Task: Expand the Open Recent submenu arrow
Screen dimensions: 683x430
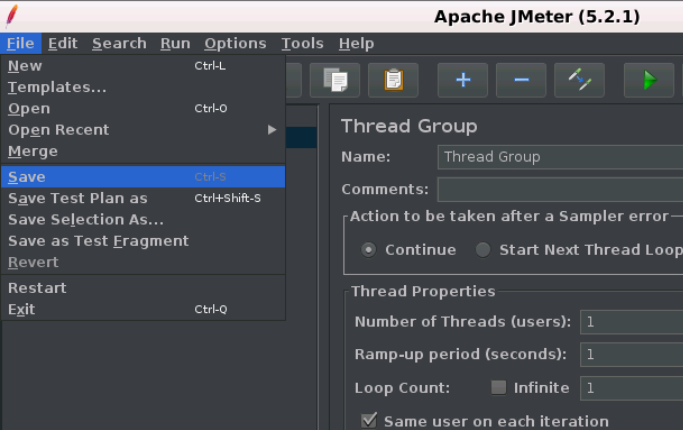Action: click(x=272, y=130)
